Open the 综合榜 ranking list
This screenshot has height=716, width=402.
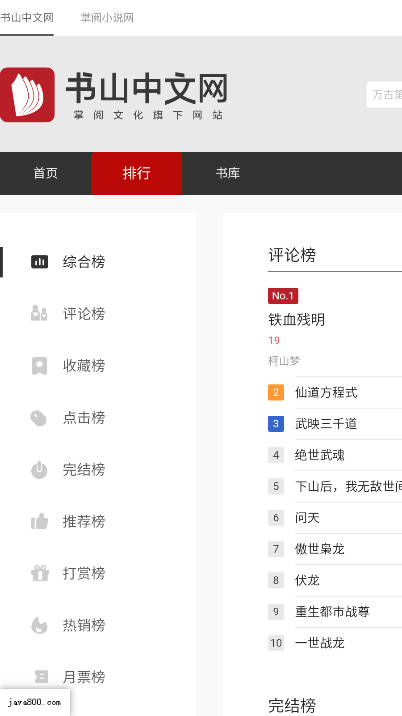[x=84, y=262]
